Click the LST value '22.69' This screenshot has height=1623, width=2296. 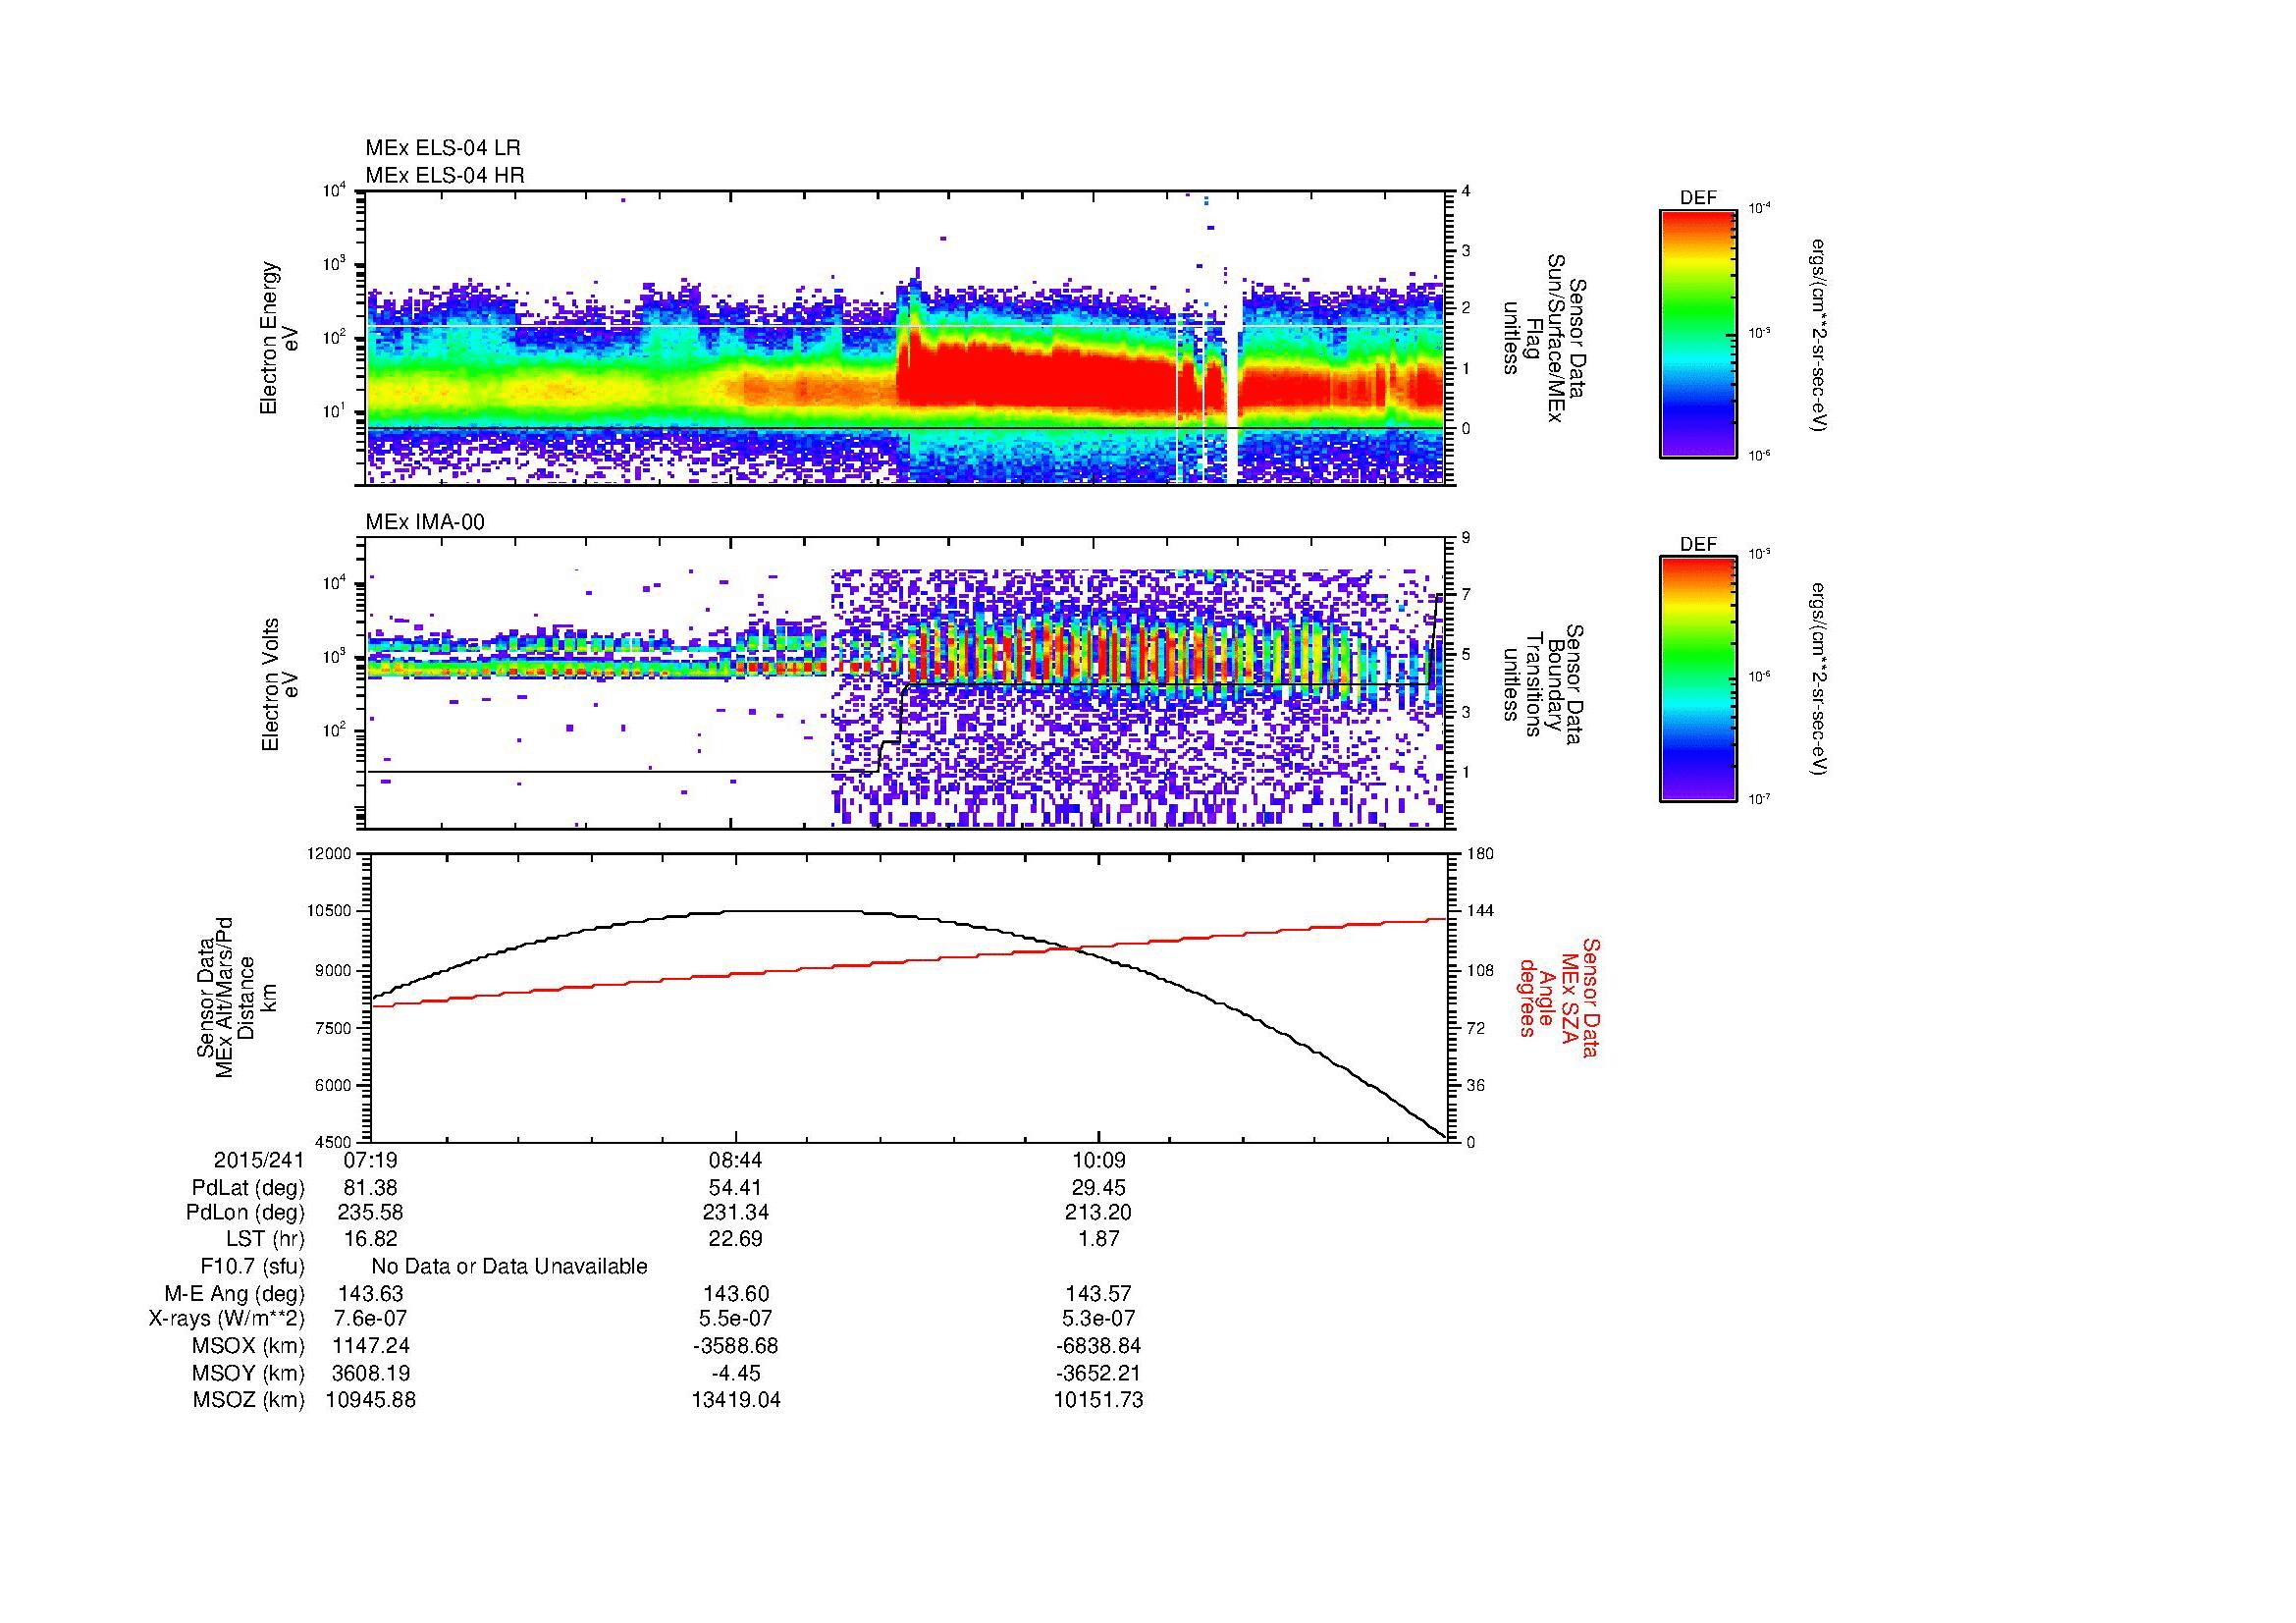[735, 1239]
